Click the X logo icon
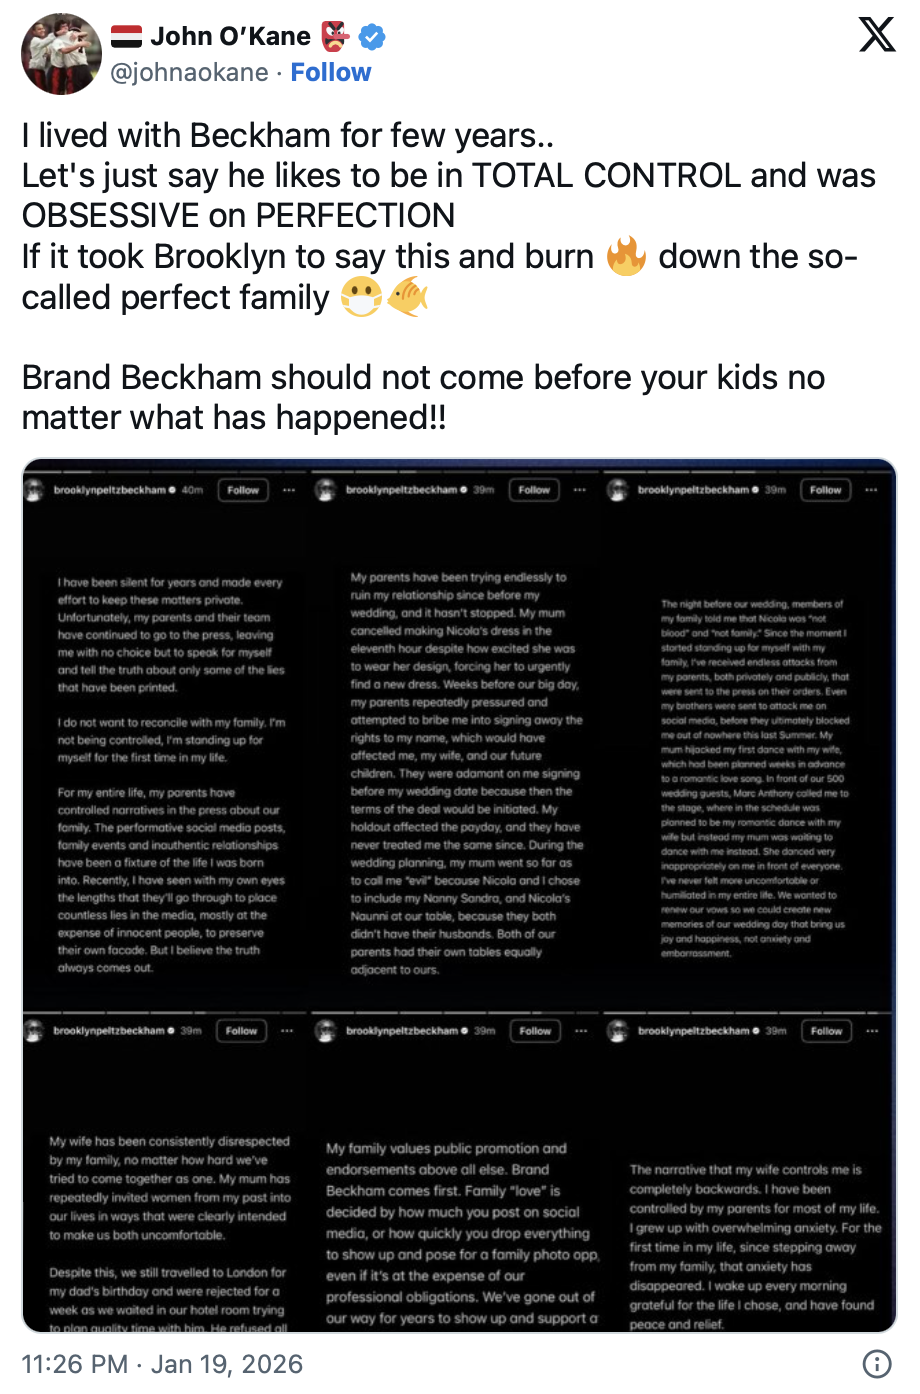Viewport: 920px width, 1394px height. 877,35
